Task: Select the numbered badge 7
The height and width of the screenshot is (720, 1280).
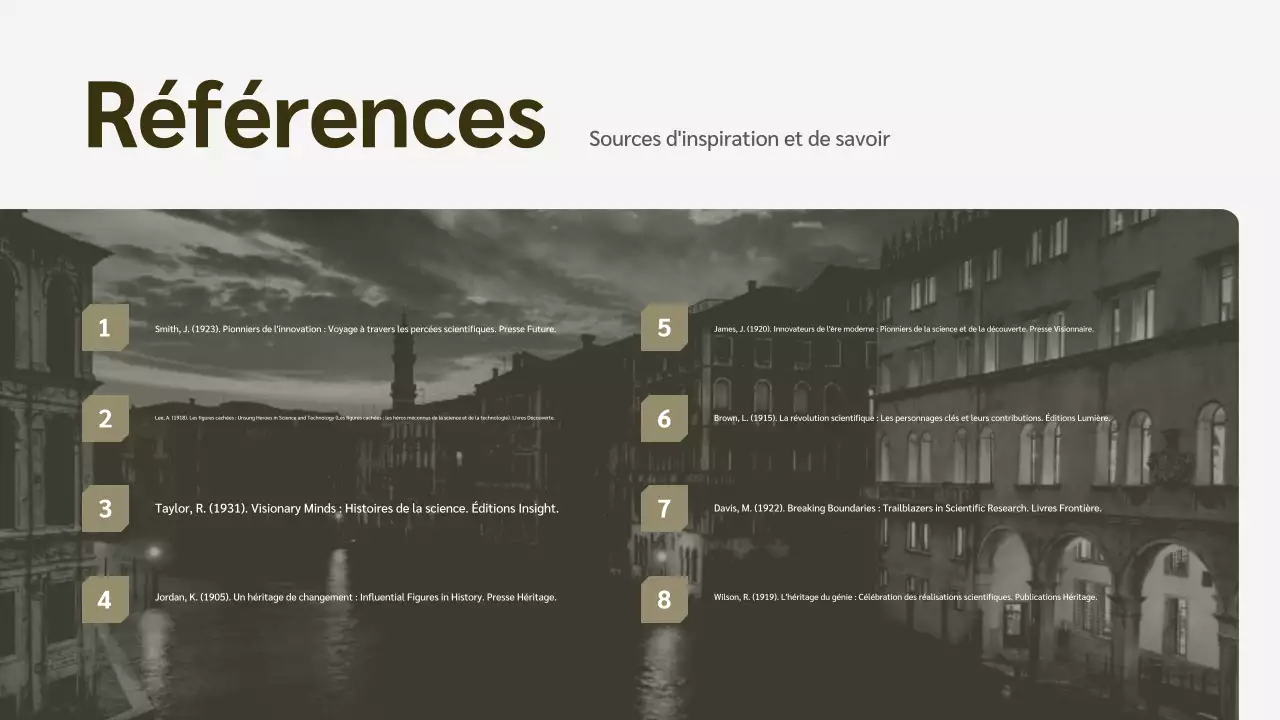Action: [664, 508]
